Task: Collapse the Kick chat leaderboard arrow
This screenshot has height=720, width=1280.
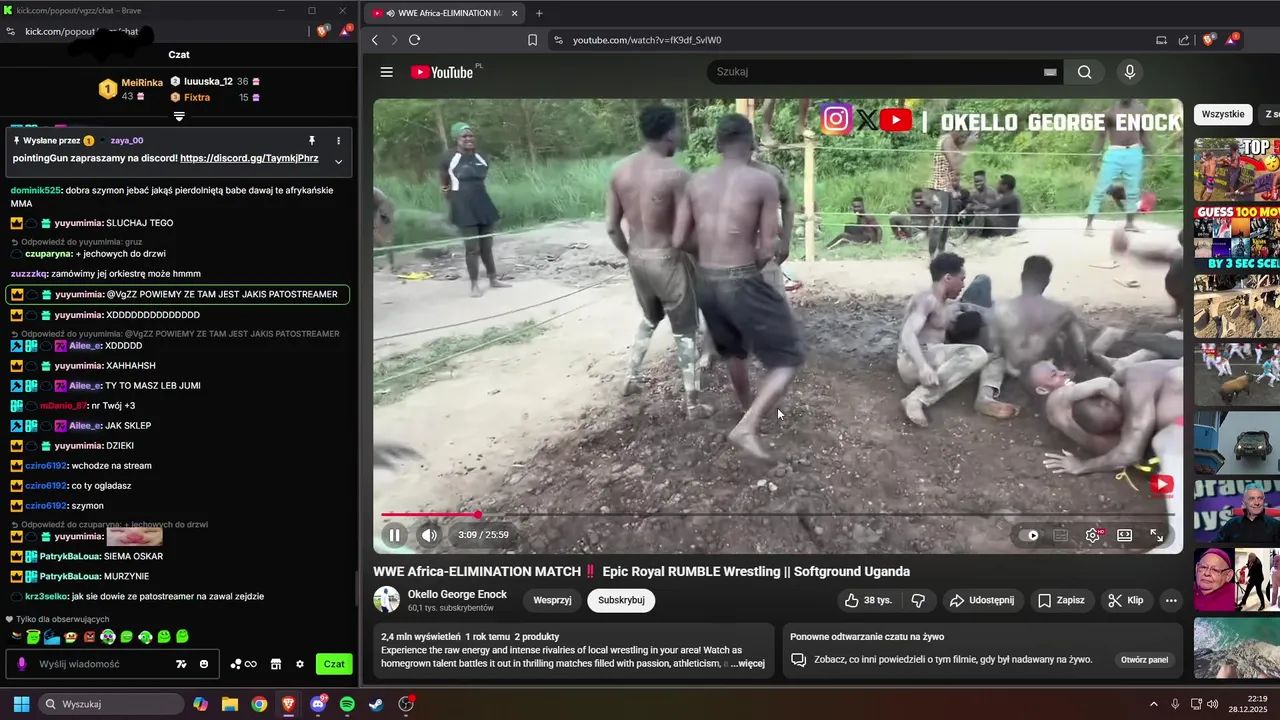Action: (x=179, y=117)
